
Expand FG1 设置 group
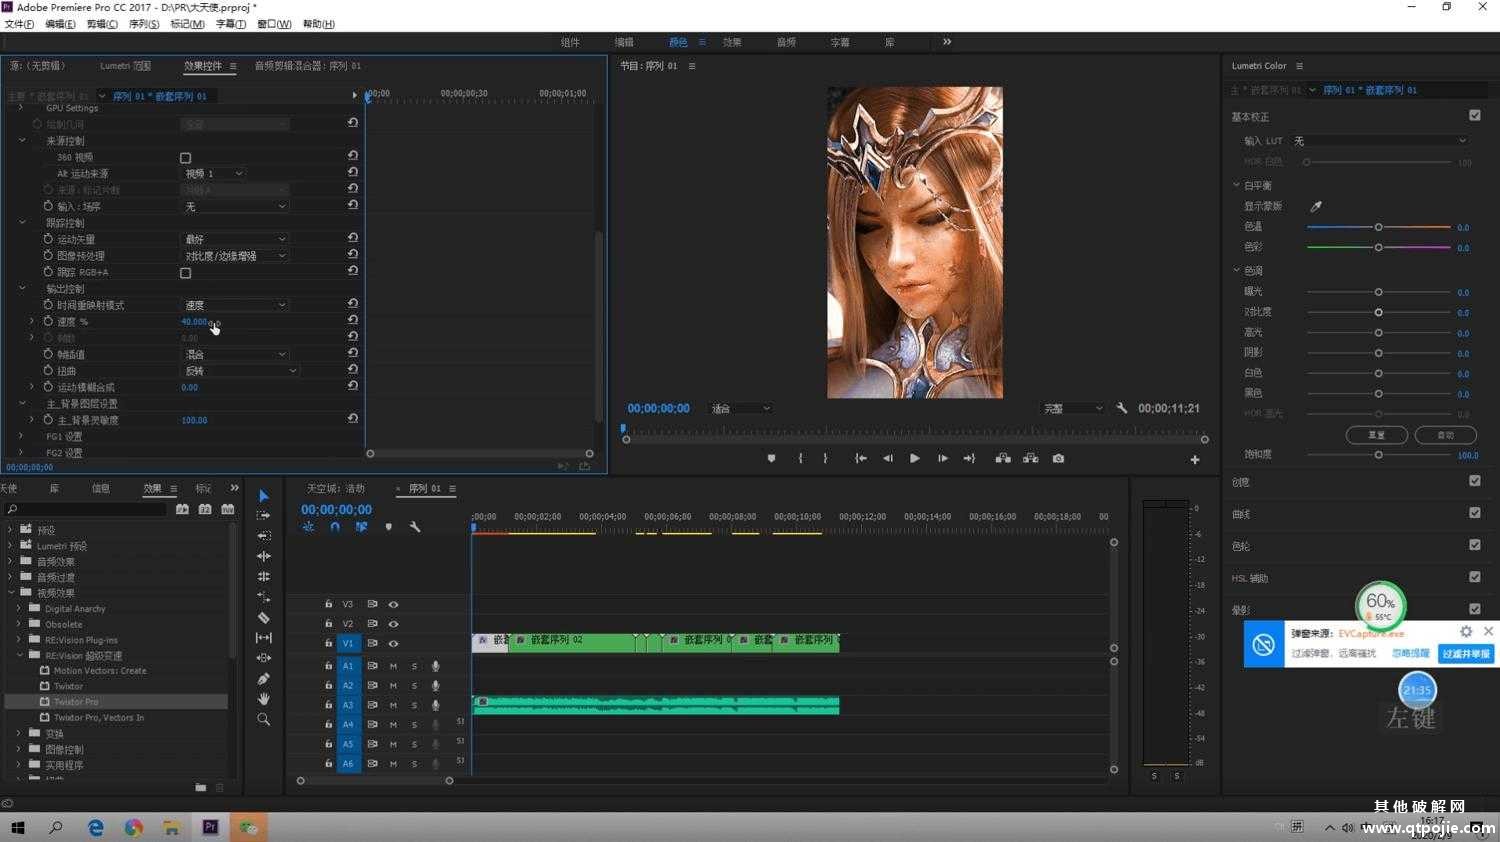[x=21, y=436]
